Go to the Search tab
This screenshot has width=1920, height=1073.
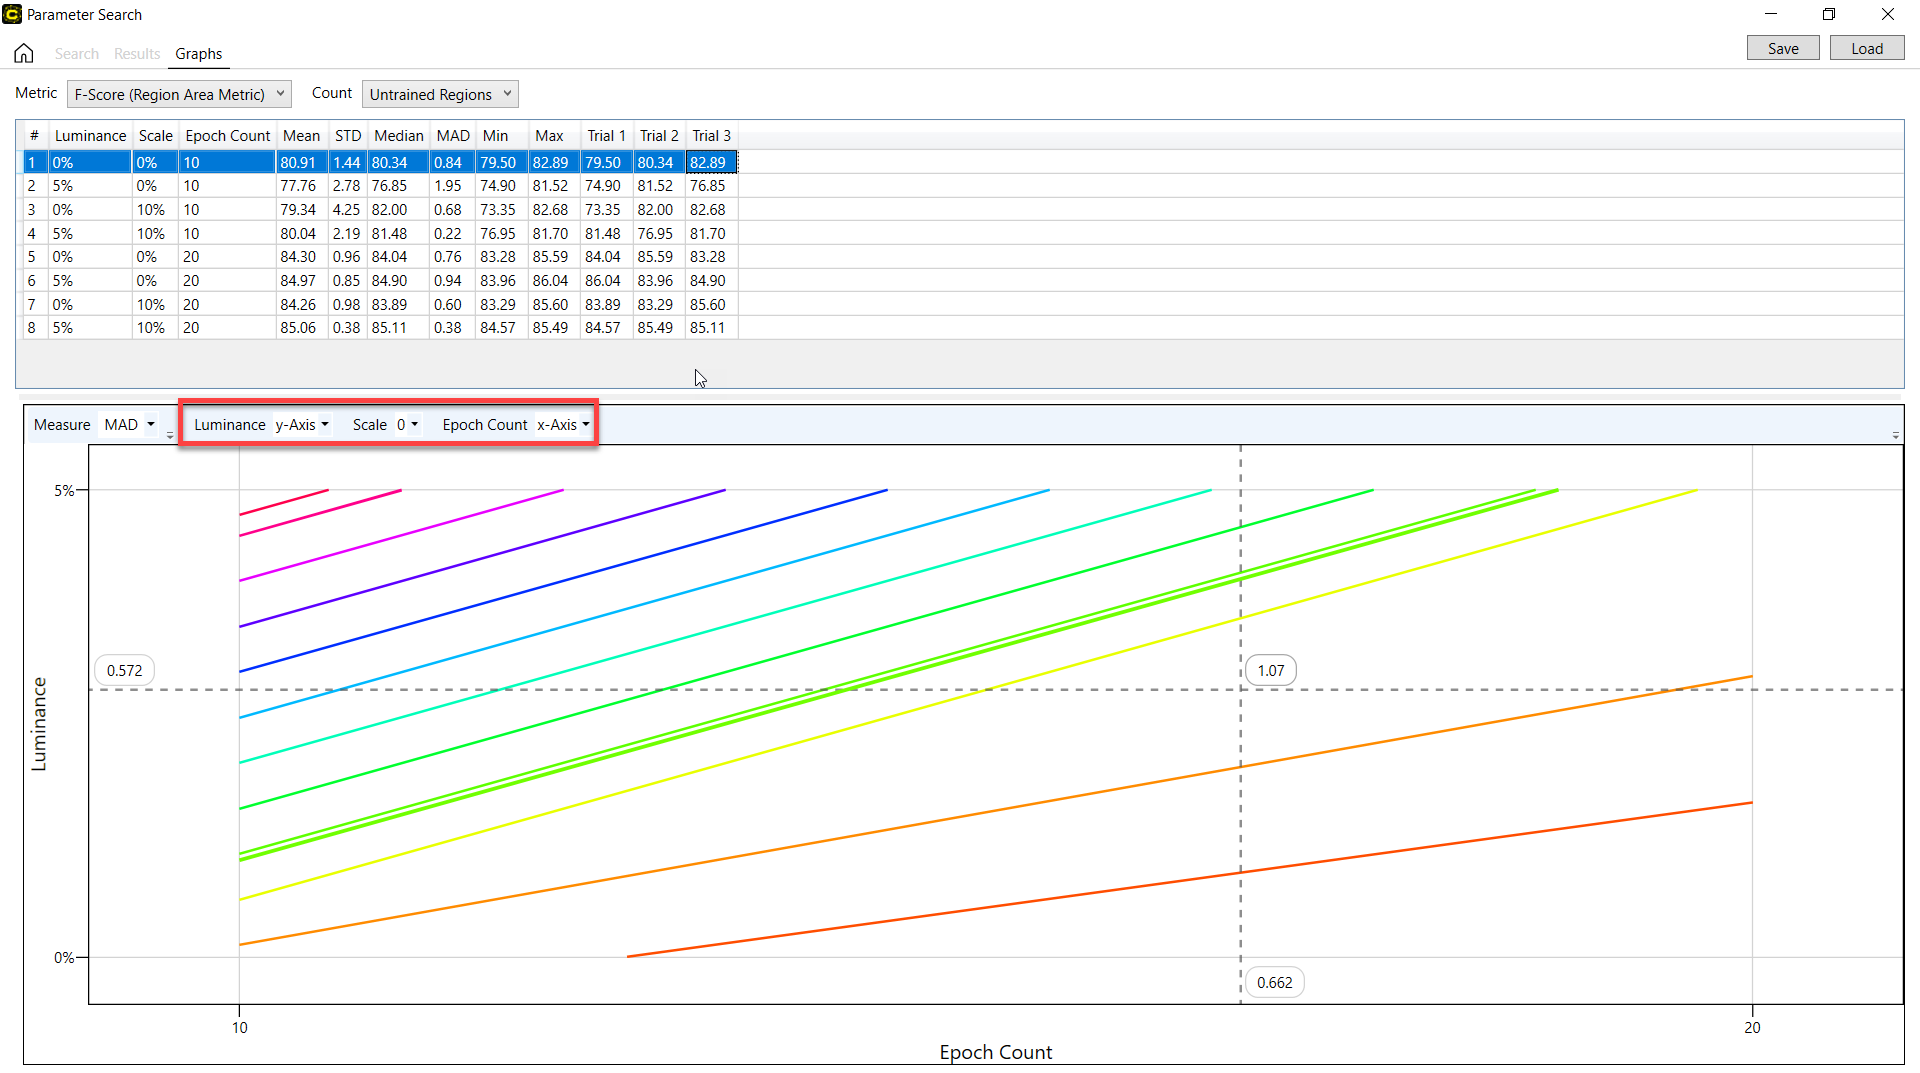coord(76,54)
